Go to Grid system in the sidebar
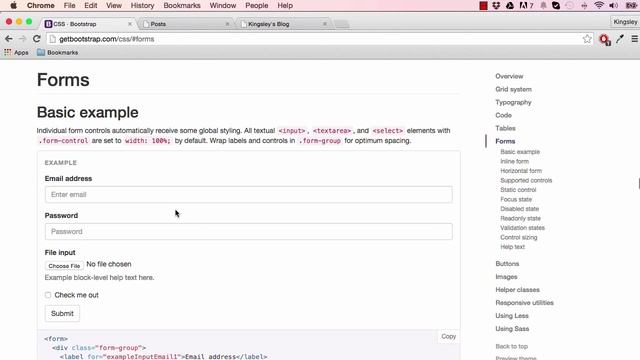Screen dimensions: 640x360 (x=513, y=89)
